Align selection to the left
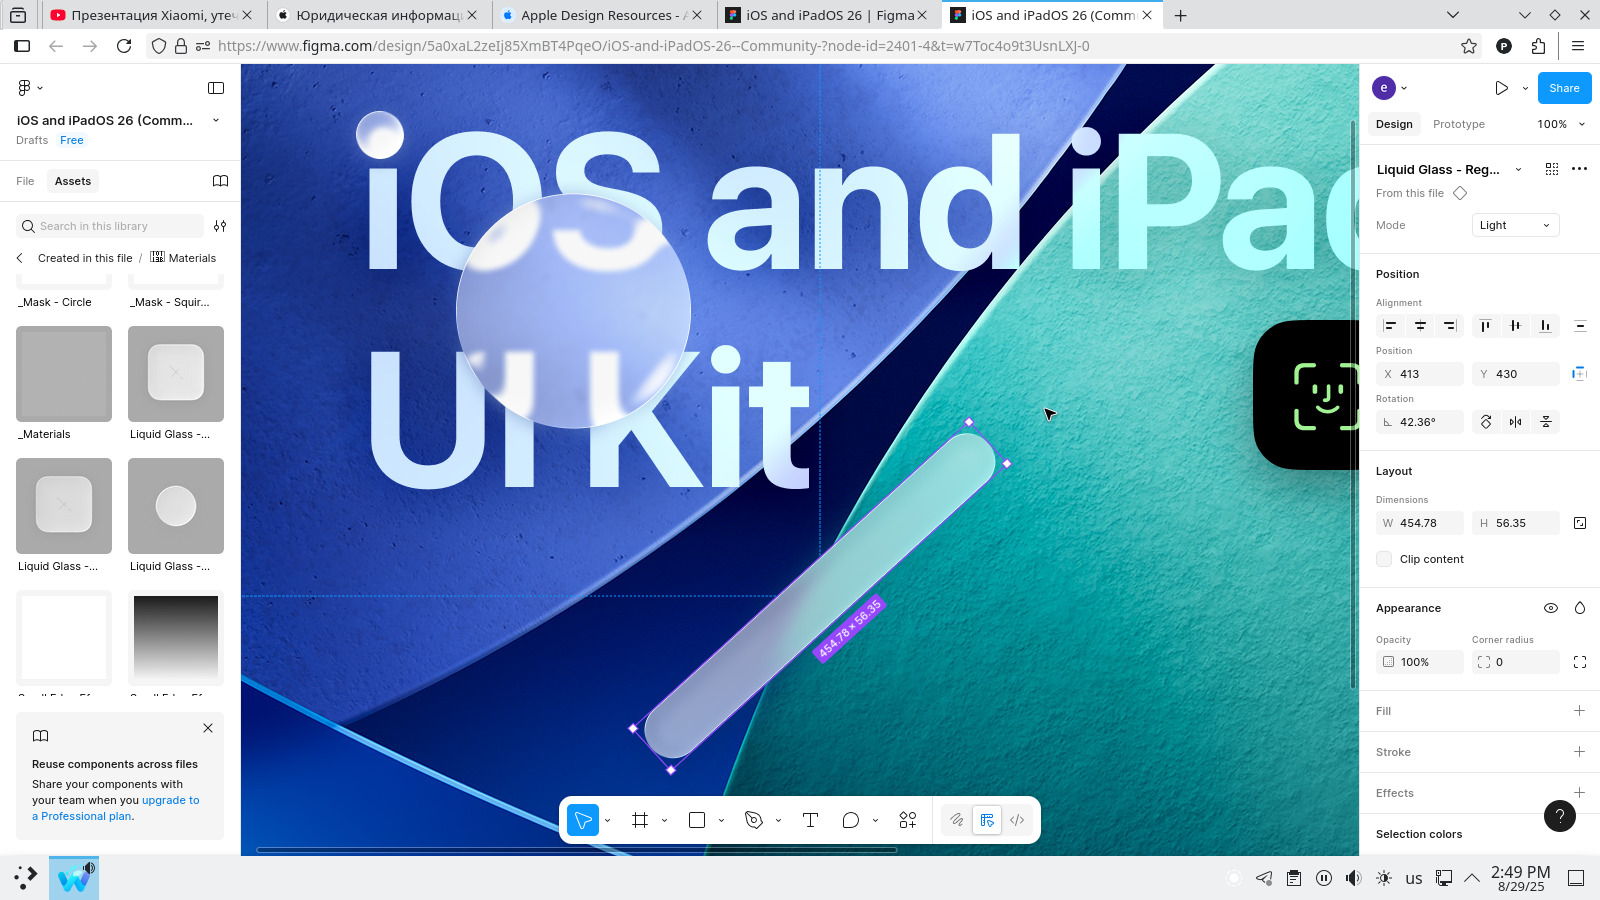This screenshot has height=900, width=1600. [x=1390, y=326]
